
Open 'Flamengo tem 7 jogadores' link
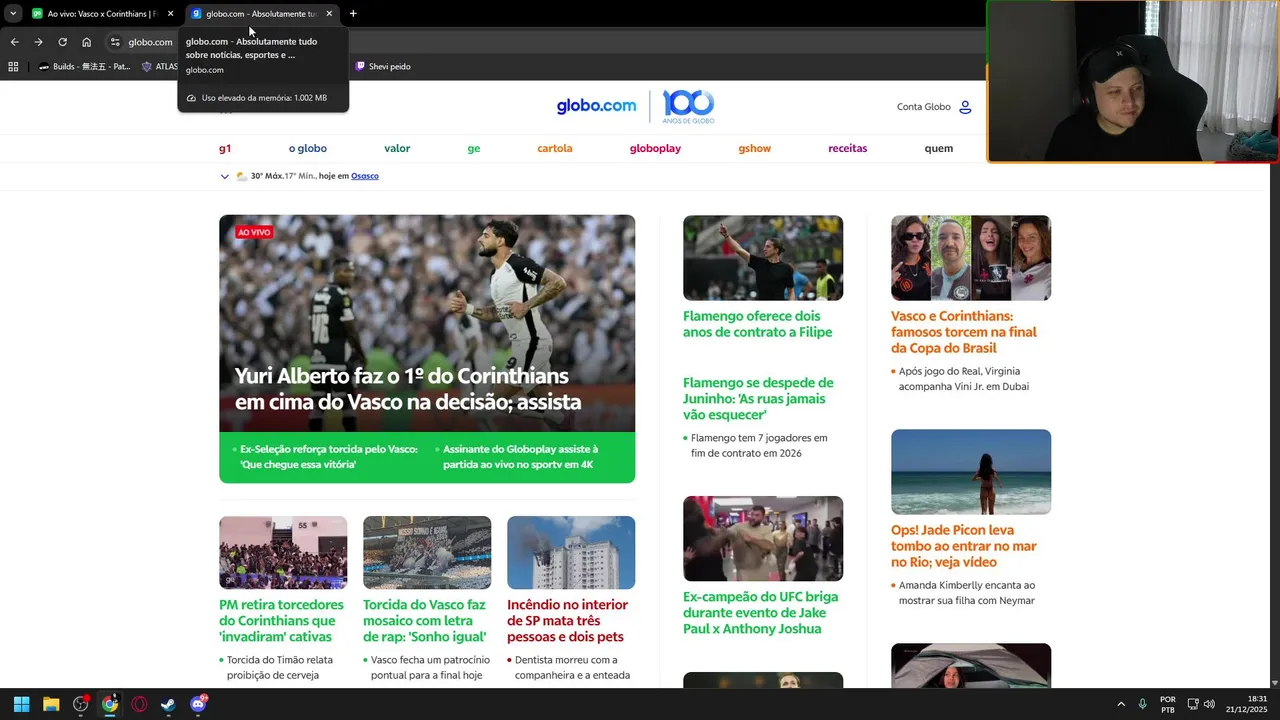pos(759,446)
